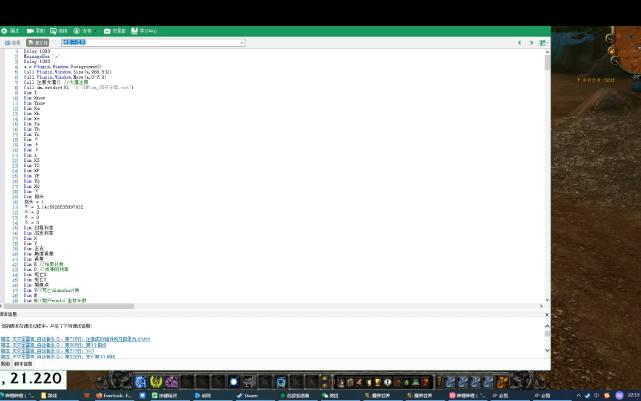The image size is (641, 401).
Task: Click the Plugin.Window.Size call line
Action: click(x=67, y=72)
